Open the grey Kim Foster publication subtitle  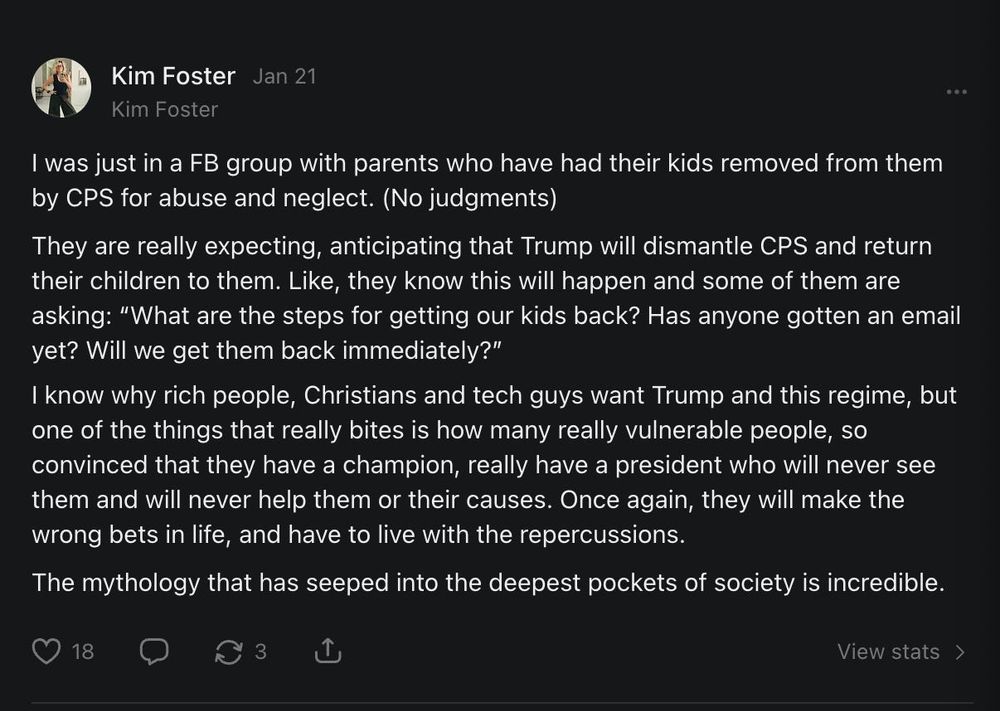pos(164,109)
